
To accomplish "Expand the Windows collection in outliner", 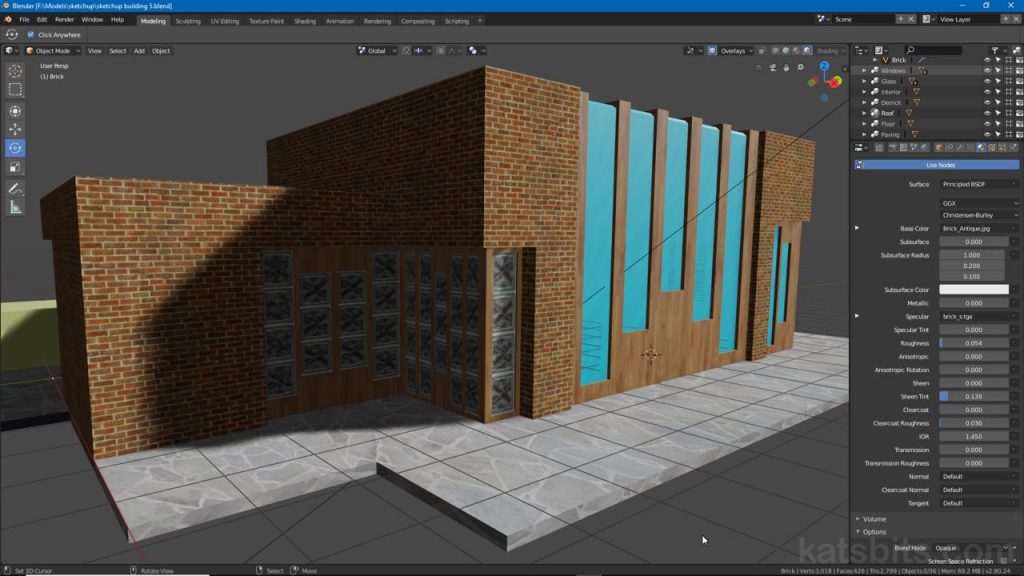I will [865, 71].
